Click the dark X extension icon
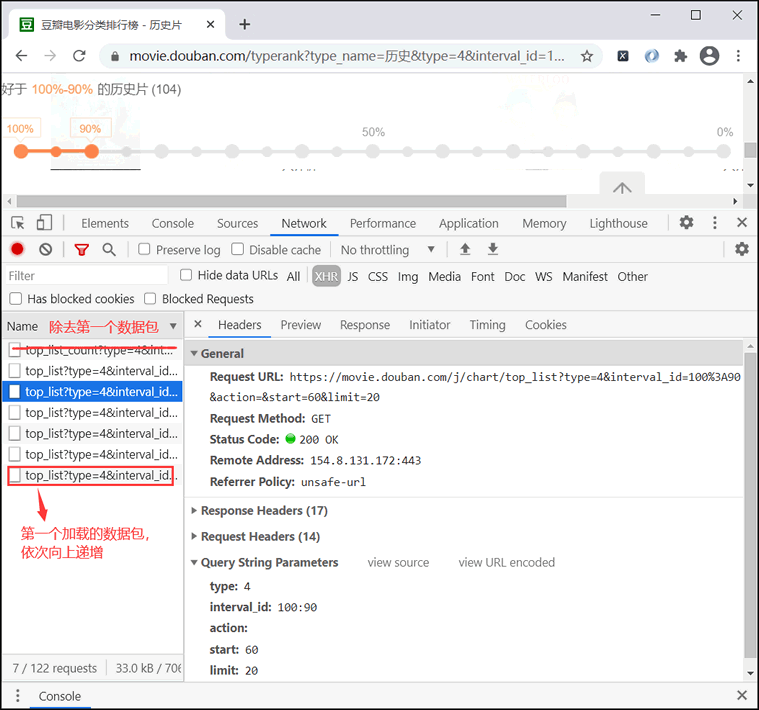 click(623, 56)
